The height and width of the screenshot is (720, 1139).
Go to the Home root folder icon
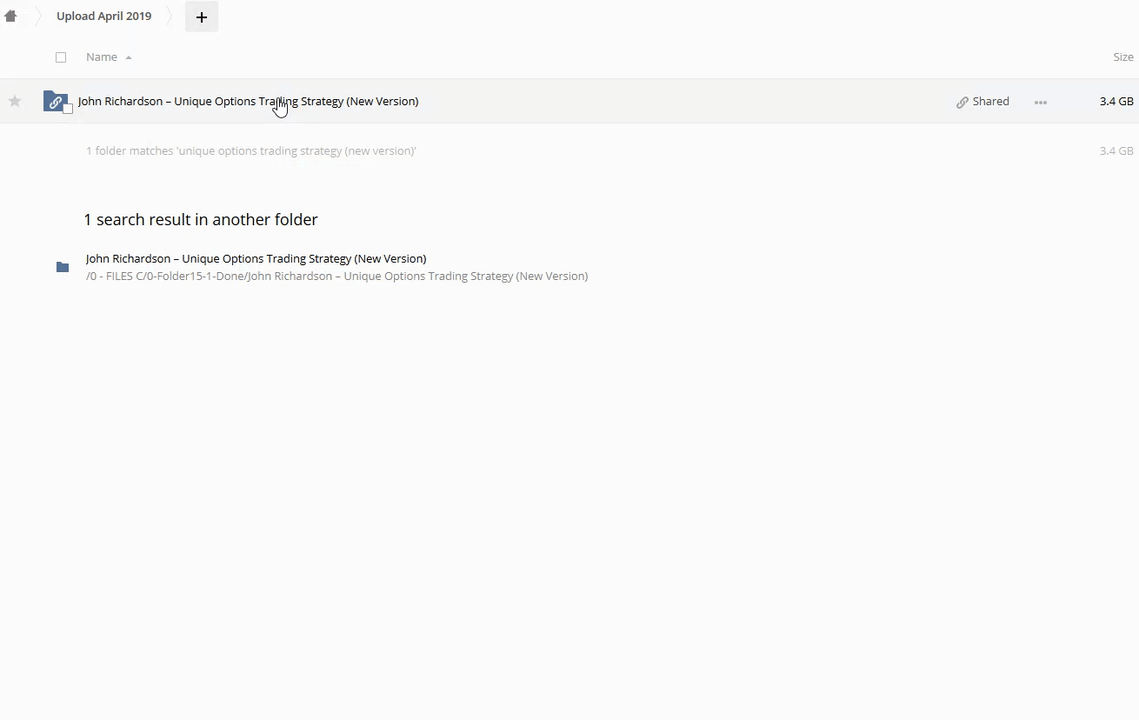click(11, 16)
